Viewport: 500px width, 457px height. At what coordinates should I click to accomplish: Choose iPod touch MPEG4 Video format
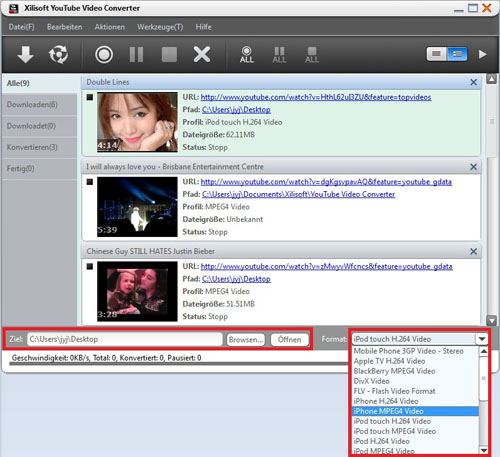click(x=415, y=431)
